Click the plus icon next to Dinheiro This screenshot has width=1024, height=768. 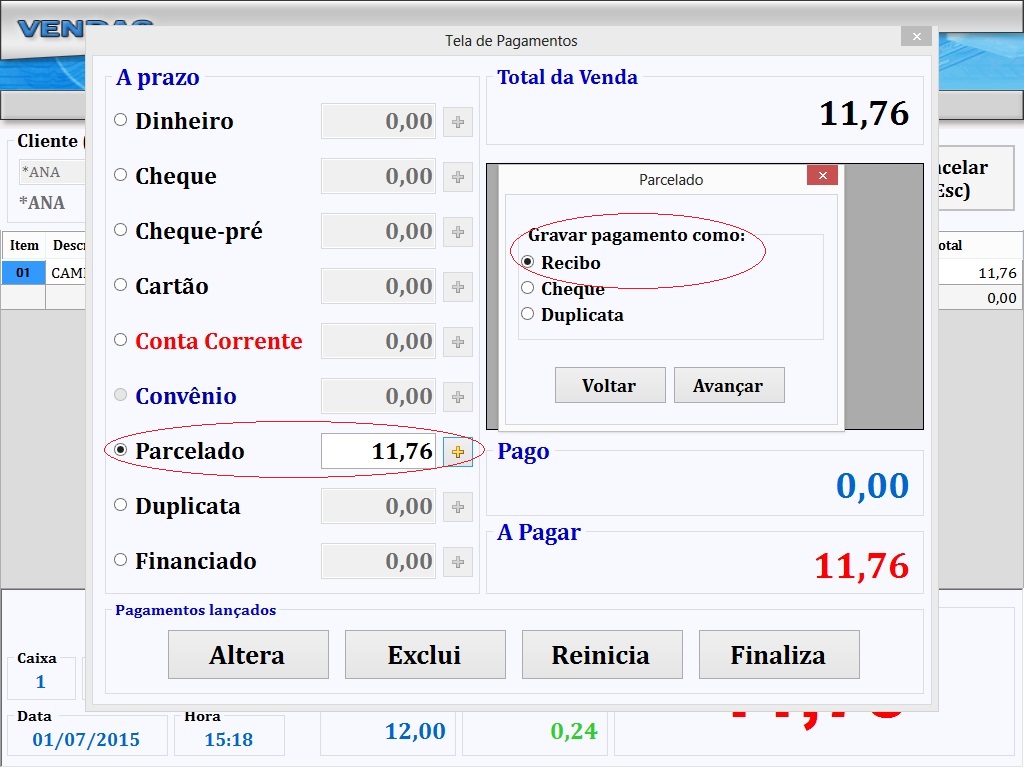458,121
